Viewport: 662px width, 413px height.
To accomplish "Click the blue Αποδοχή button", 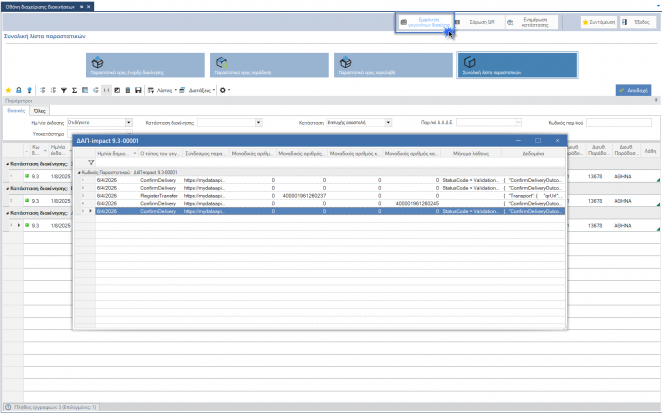I will coord(633,90).
